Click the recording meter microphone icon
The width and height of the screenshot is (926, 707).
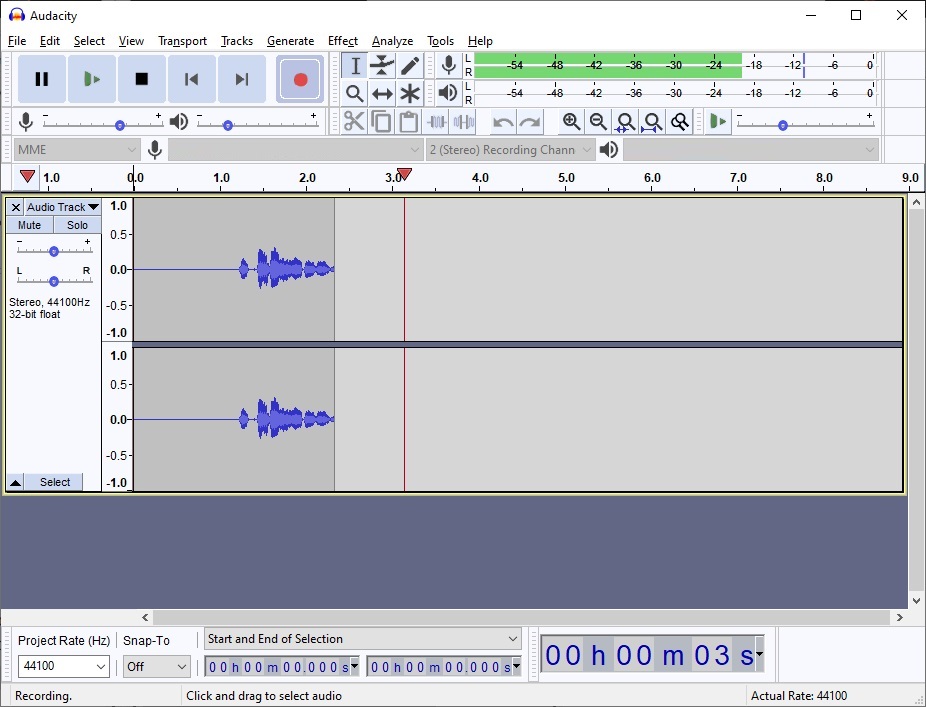click(449, 66)
